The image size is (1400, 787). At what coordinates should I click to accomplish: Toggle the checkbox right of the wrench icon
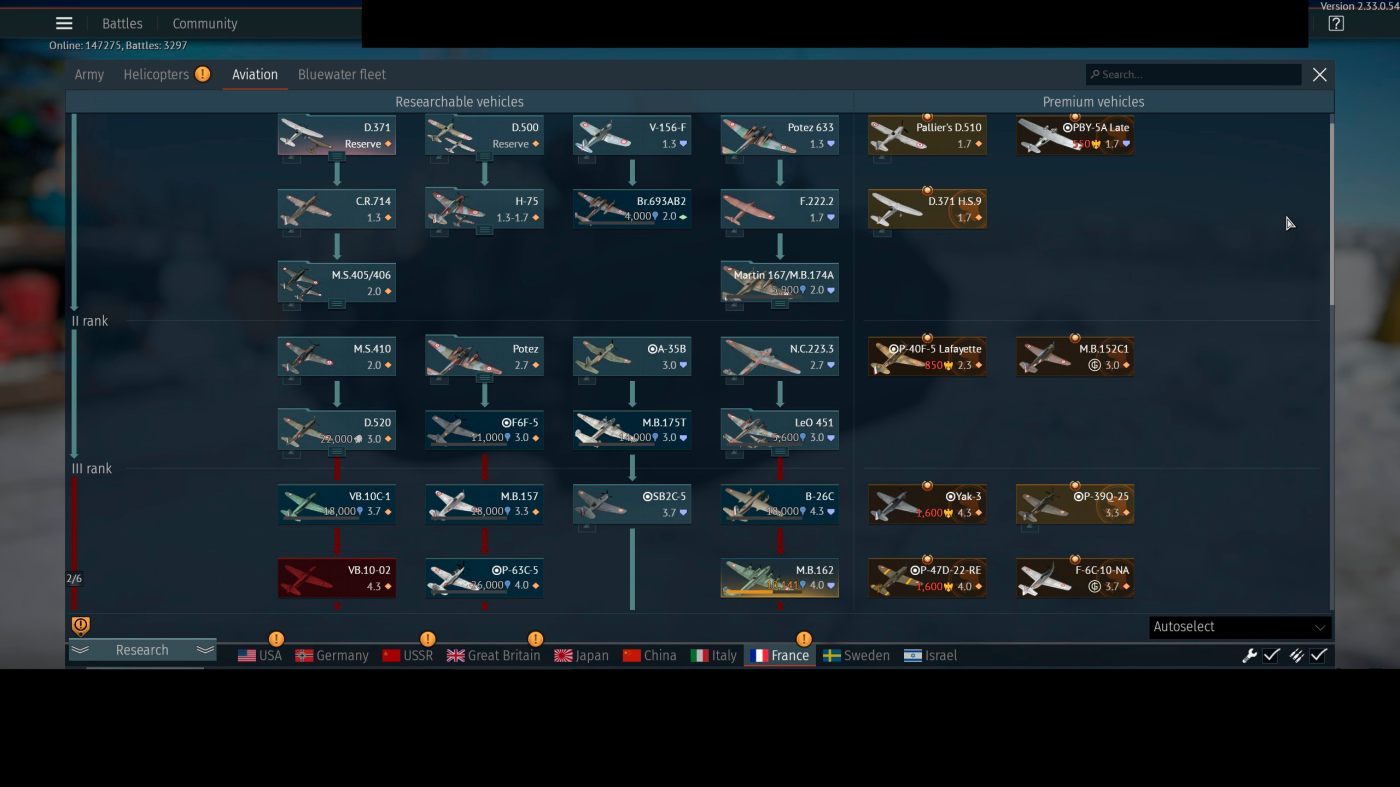1271,656
